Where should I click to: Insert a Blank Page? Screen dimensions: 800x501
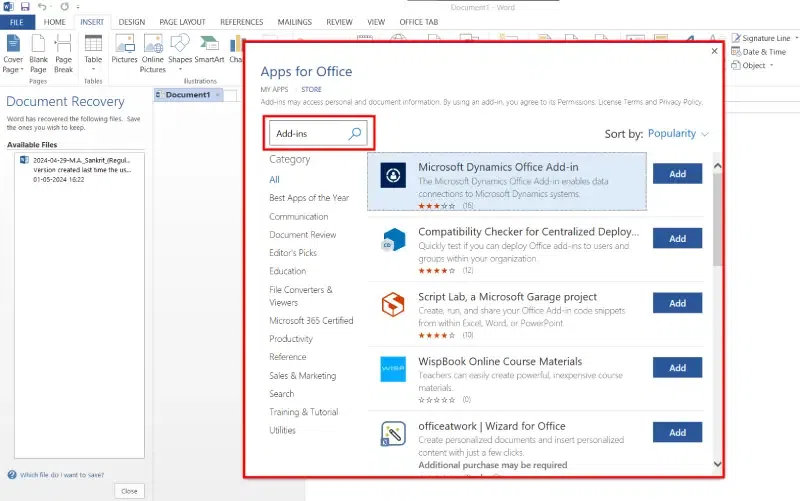point(38,54)
